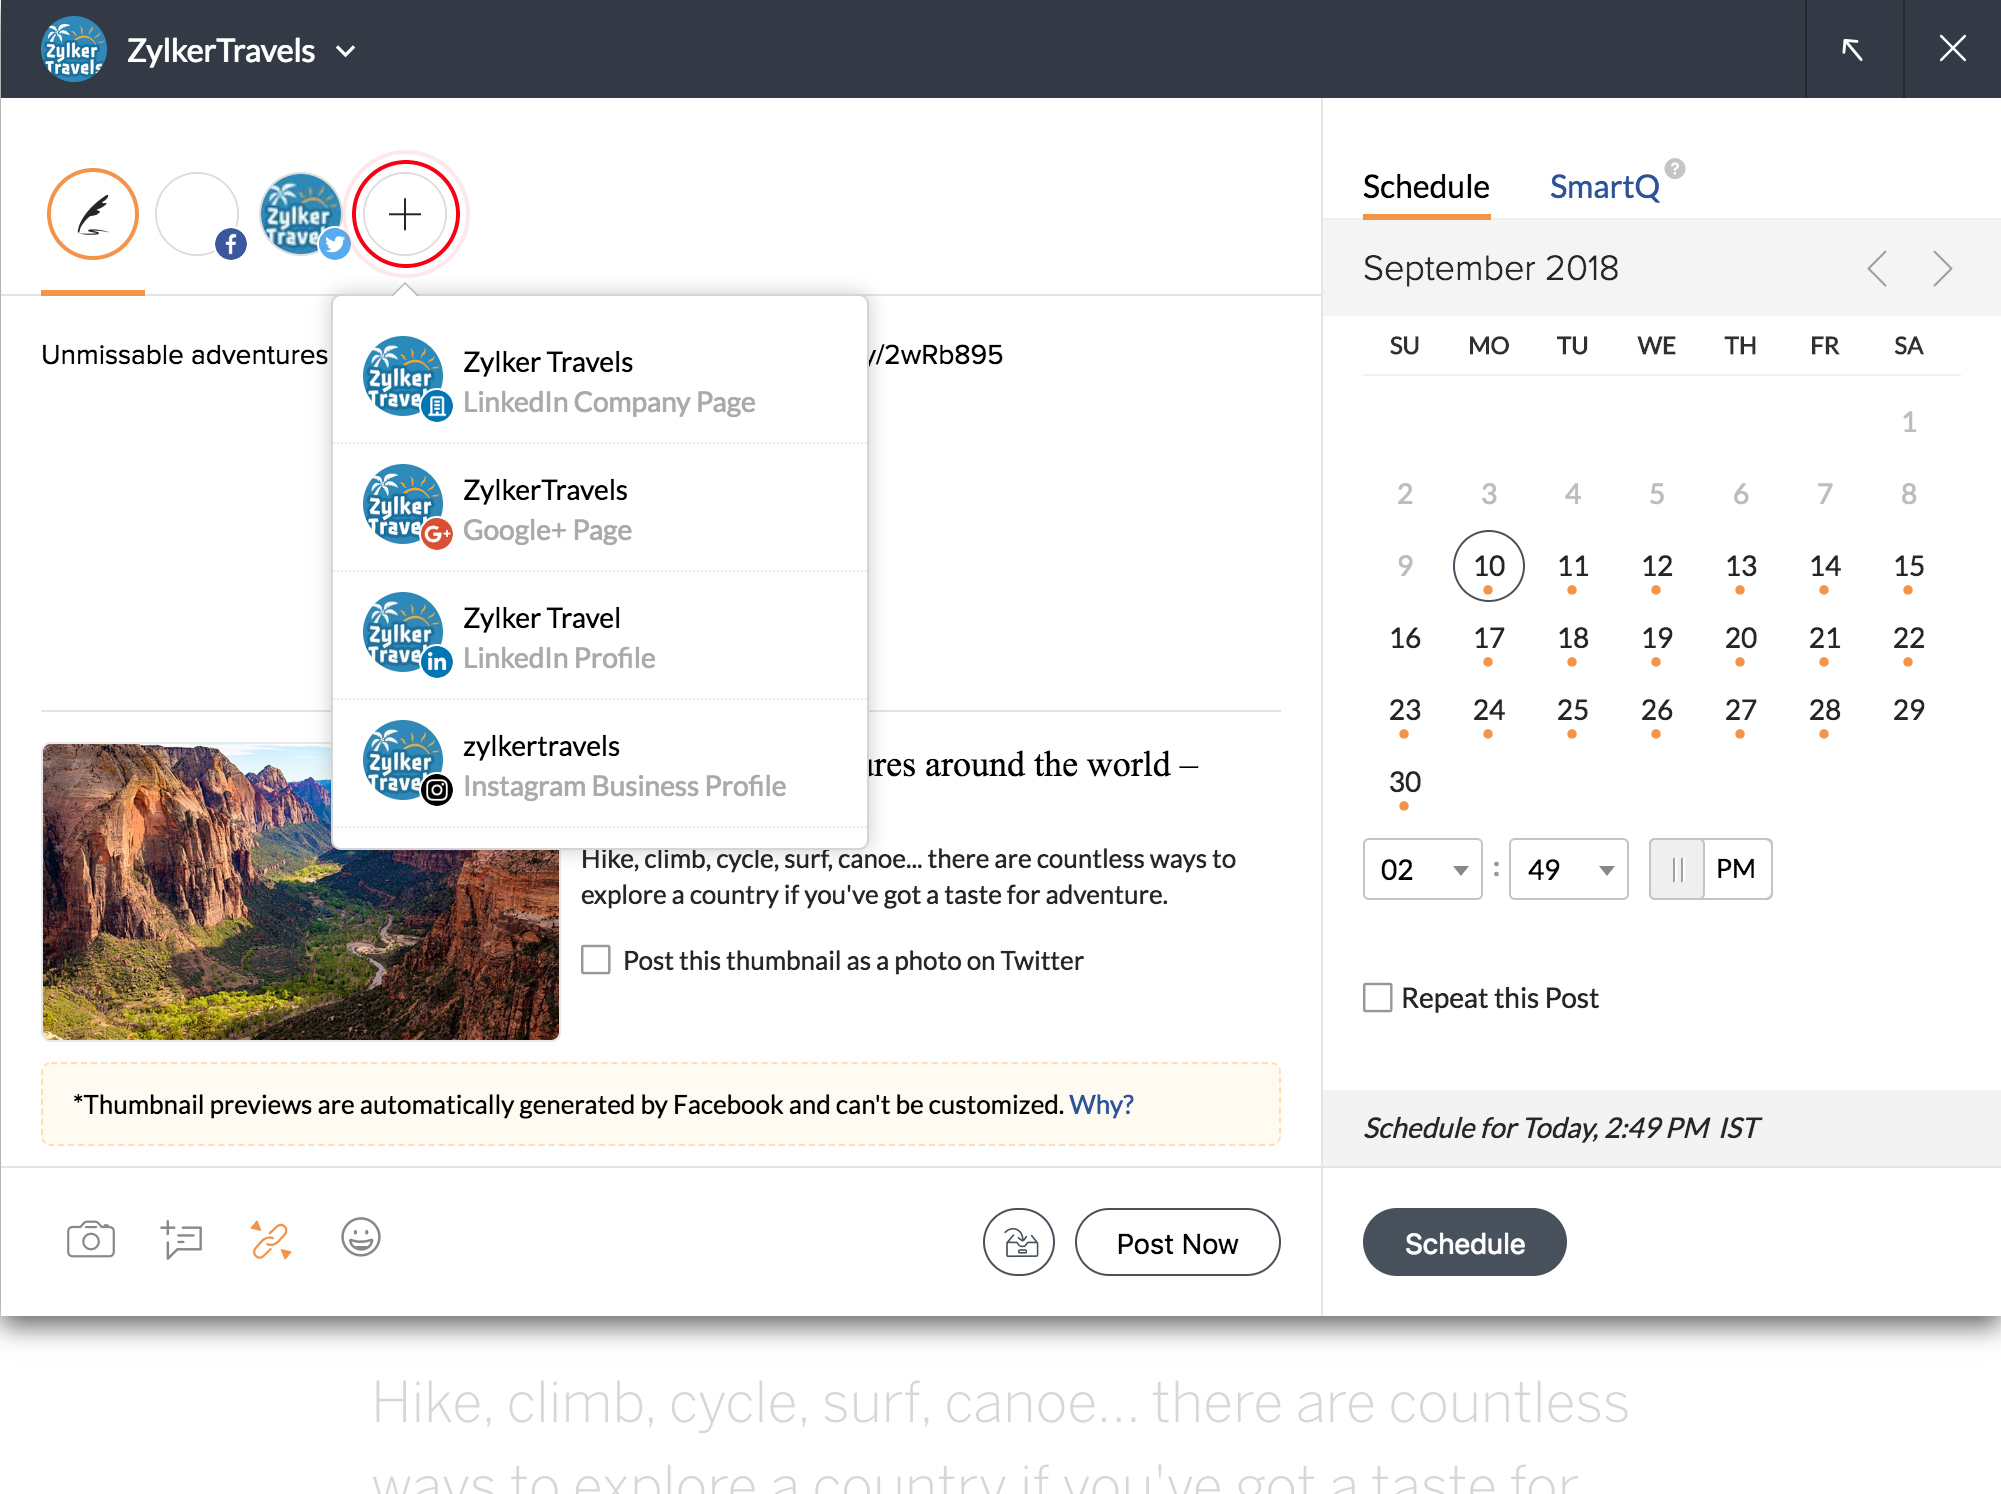Open the emoji smiley picker

coord(360,1237)
